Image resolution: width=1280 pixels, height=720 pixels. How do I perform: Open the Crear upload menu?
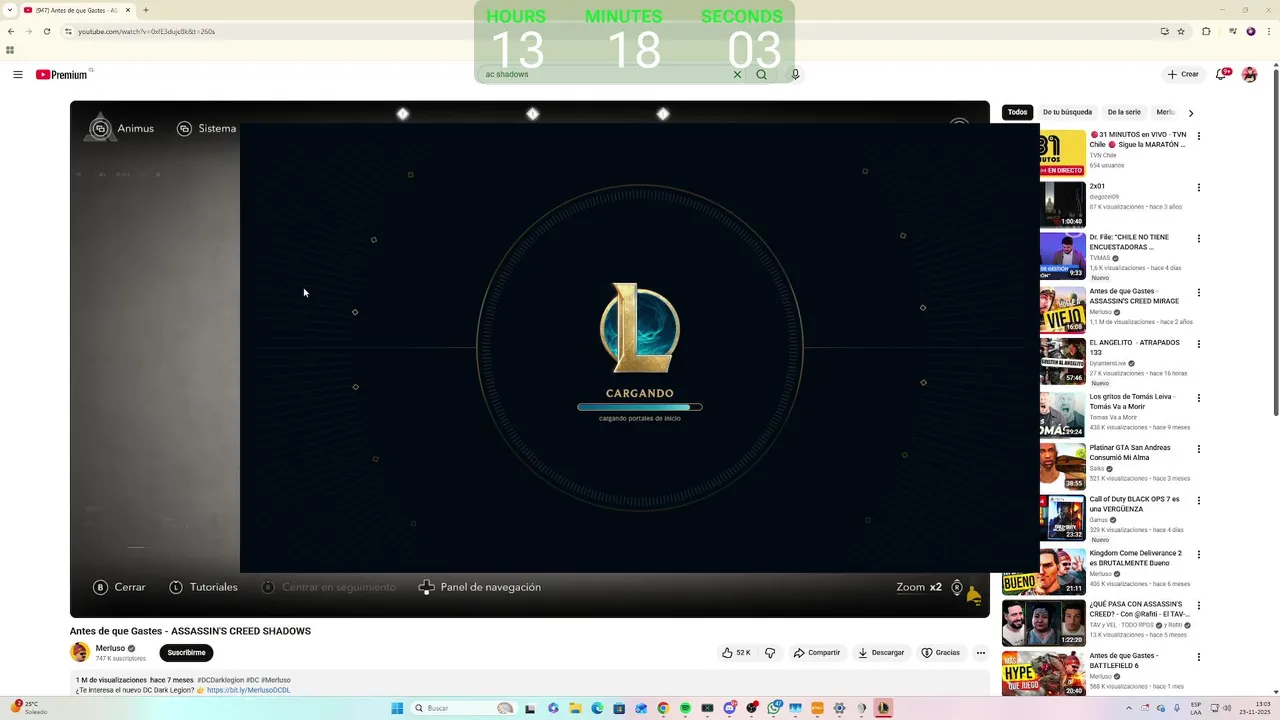pyautogui.click(x=1183, y=74)
